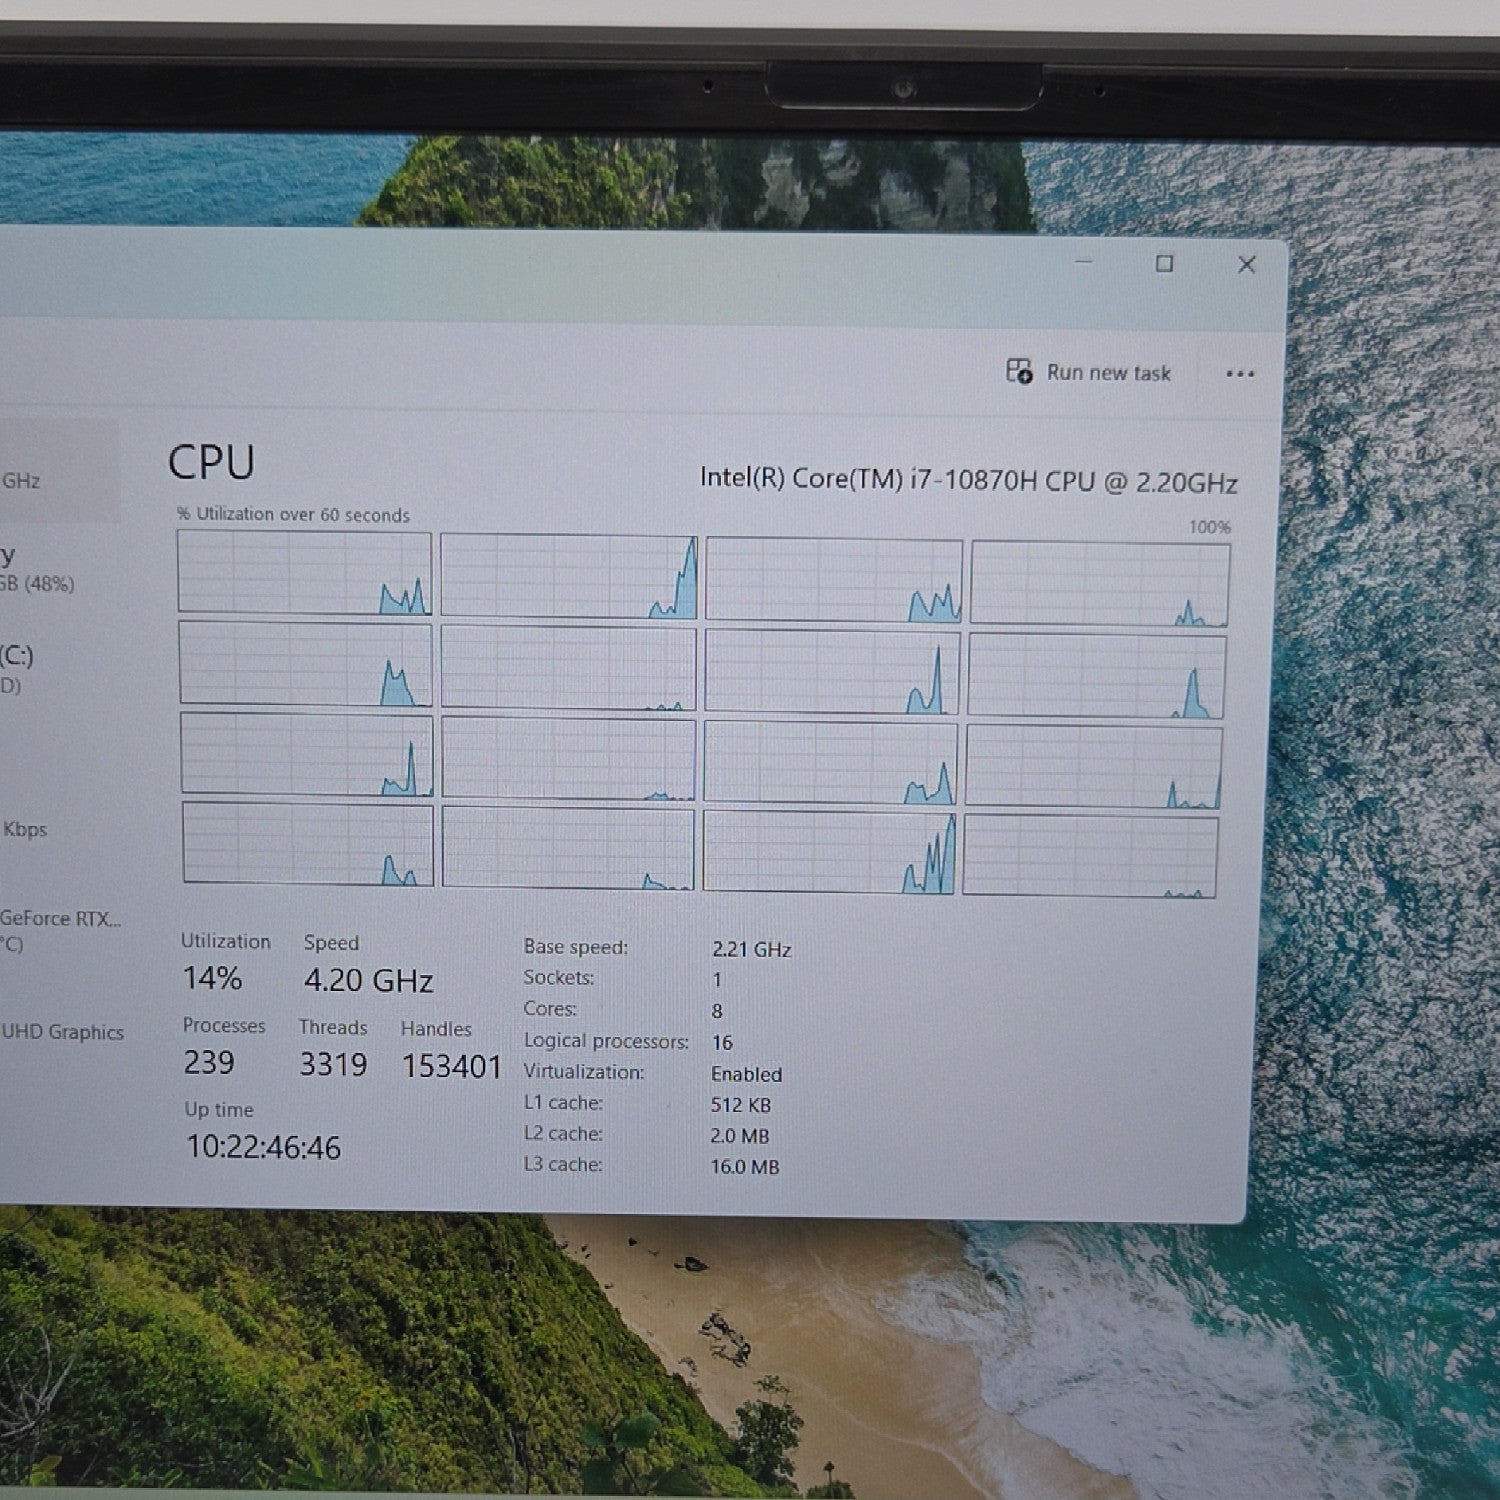1500x1500 pixels.
Task: Click the Run new task button
Action: pos(1088,372)
